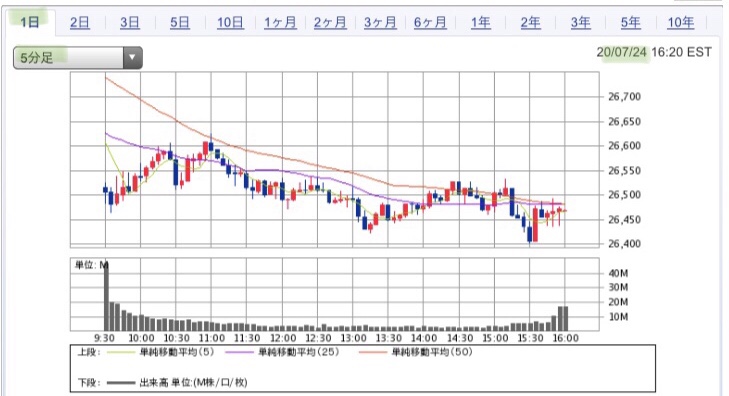The image size is (729, 396).
Task: Click the 単純移動平均(25) purple legend line
Action: click(240, 352)
